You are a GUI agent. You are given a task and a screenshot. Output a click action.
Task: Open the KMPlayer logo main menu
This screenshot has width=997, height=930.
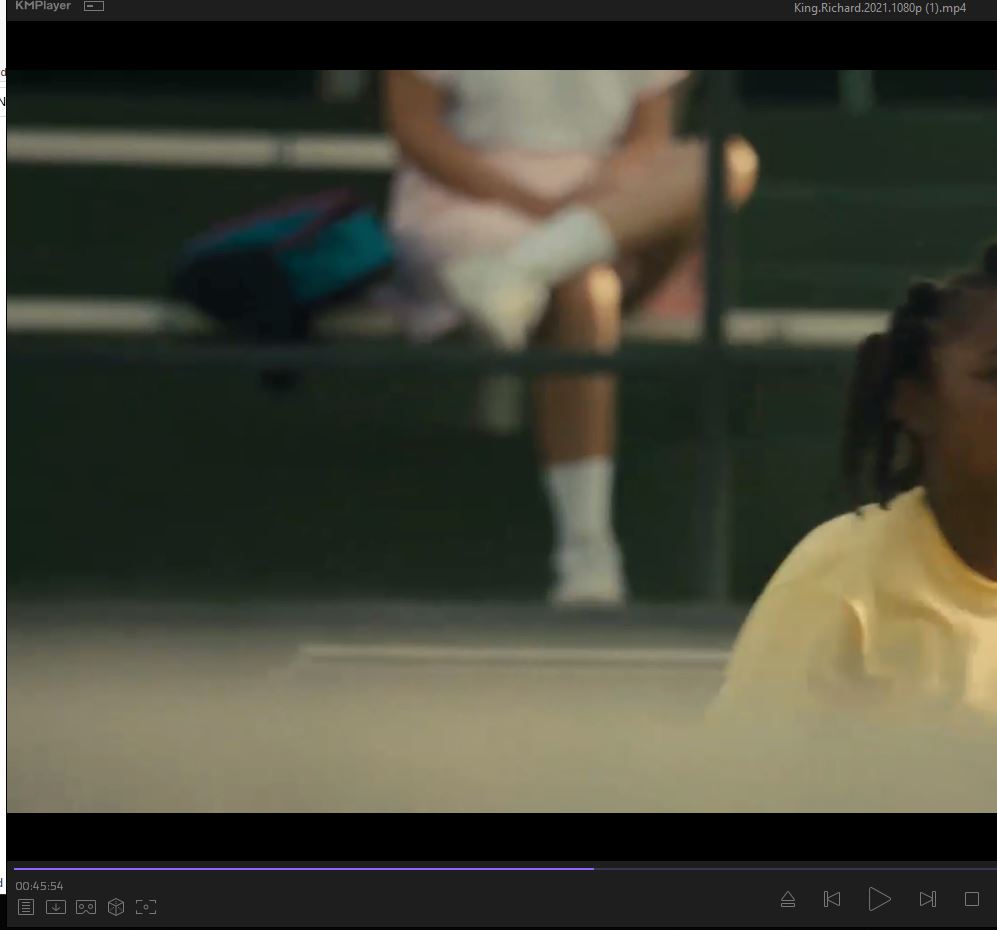[42, 6]
